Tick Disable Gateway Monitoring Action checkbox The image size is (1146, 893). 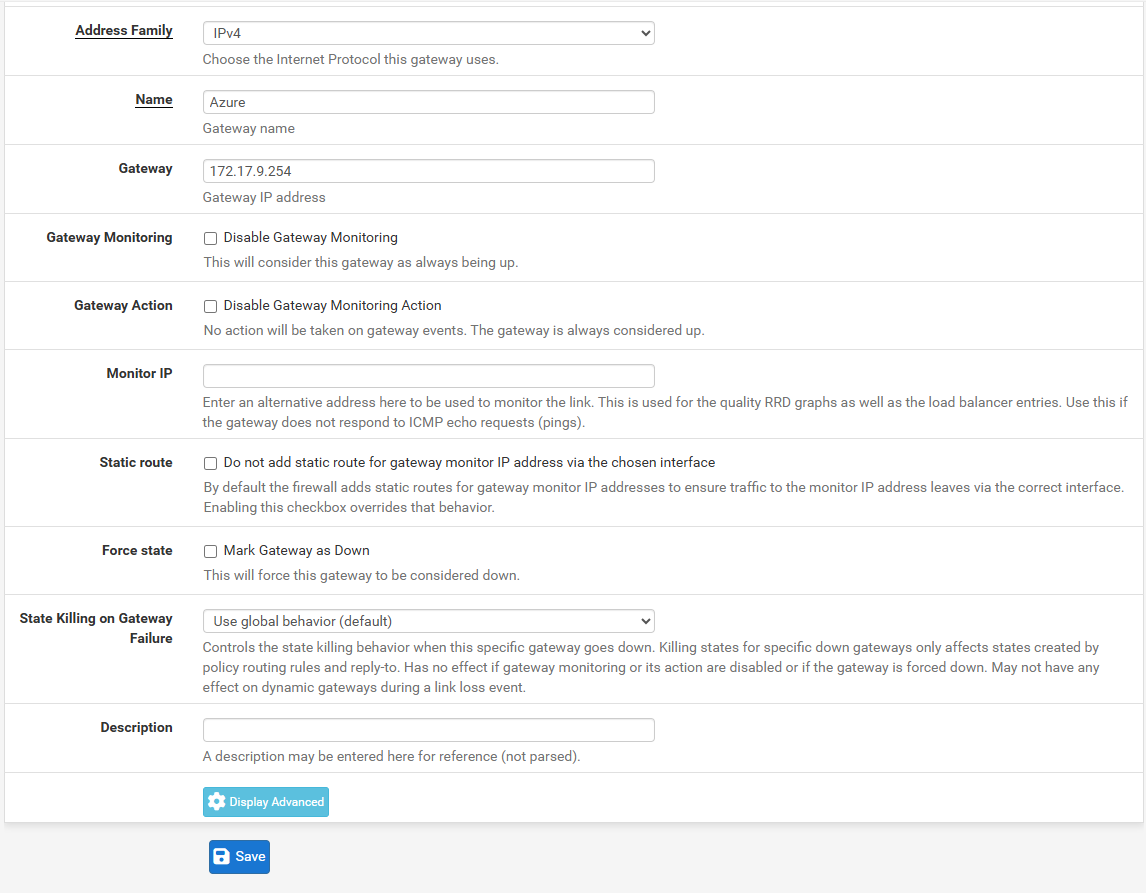(x=210, y=306)
